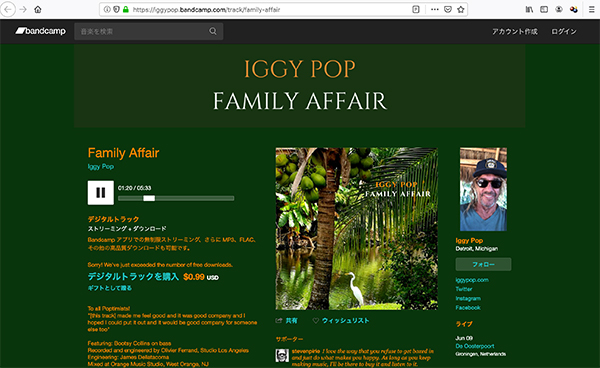The width and height of the screenshot is (600, 368).
Task: Click the Jun 09 show date
Action: coord(464,338)
